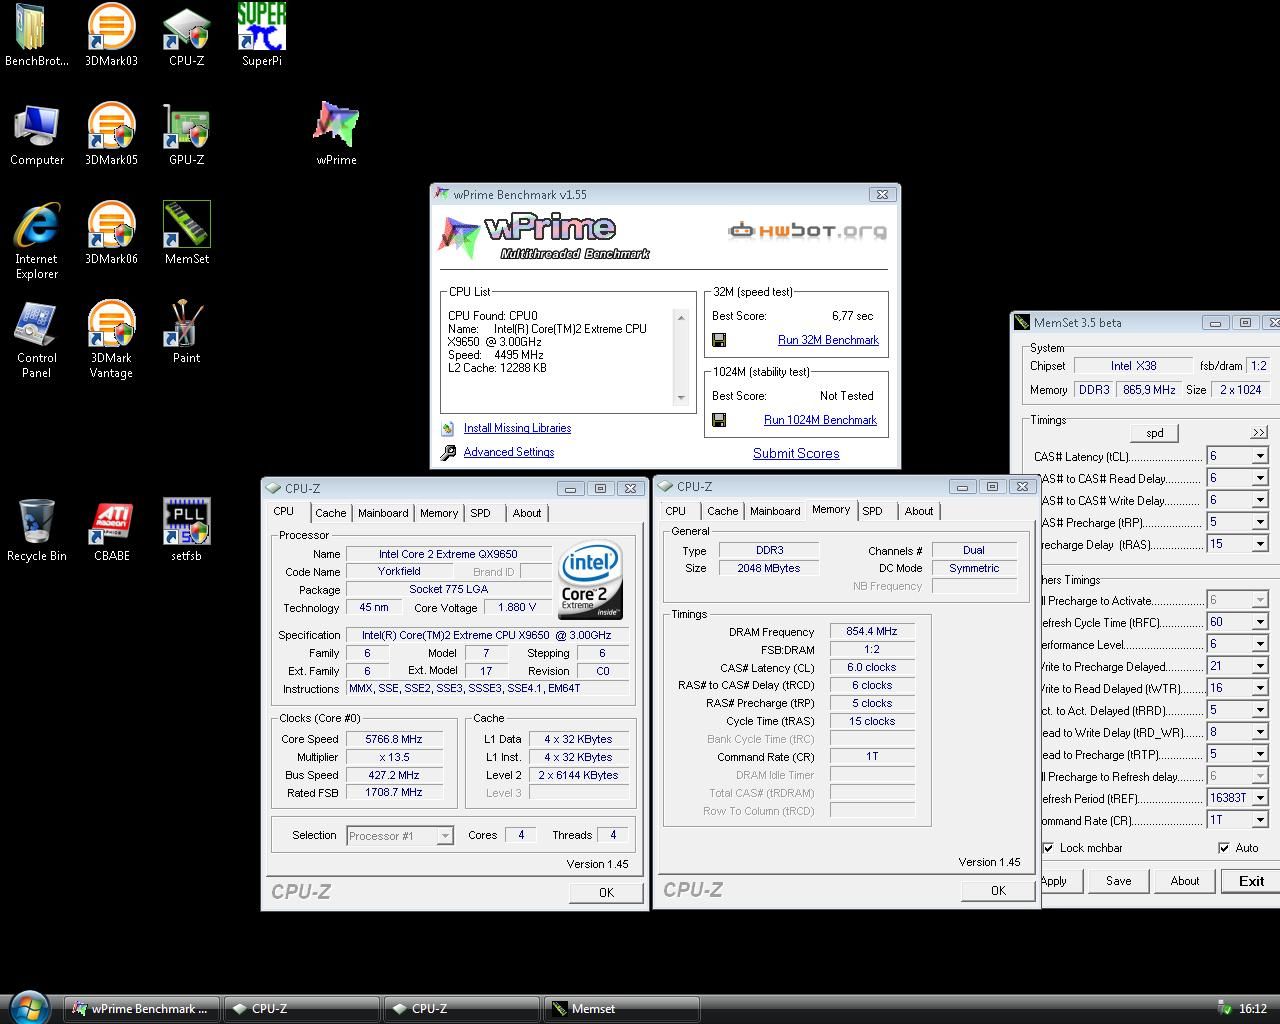The width and height of the screenshot is (1280, 1024).
Task: Click the Submit Scores link
Action: [796, 453]
